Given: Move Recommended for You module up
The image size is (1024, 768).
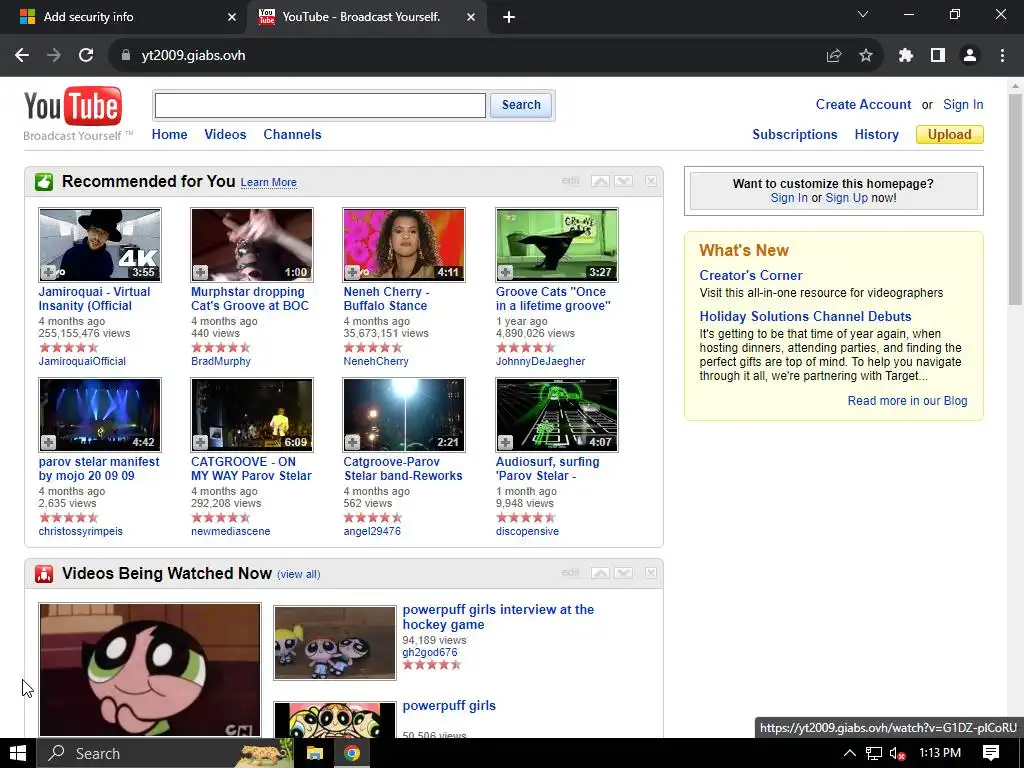Looking at the screenshot, I should (x=600, y=181).
